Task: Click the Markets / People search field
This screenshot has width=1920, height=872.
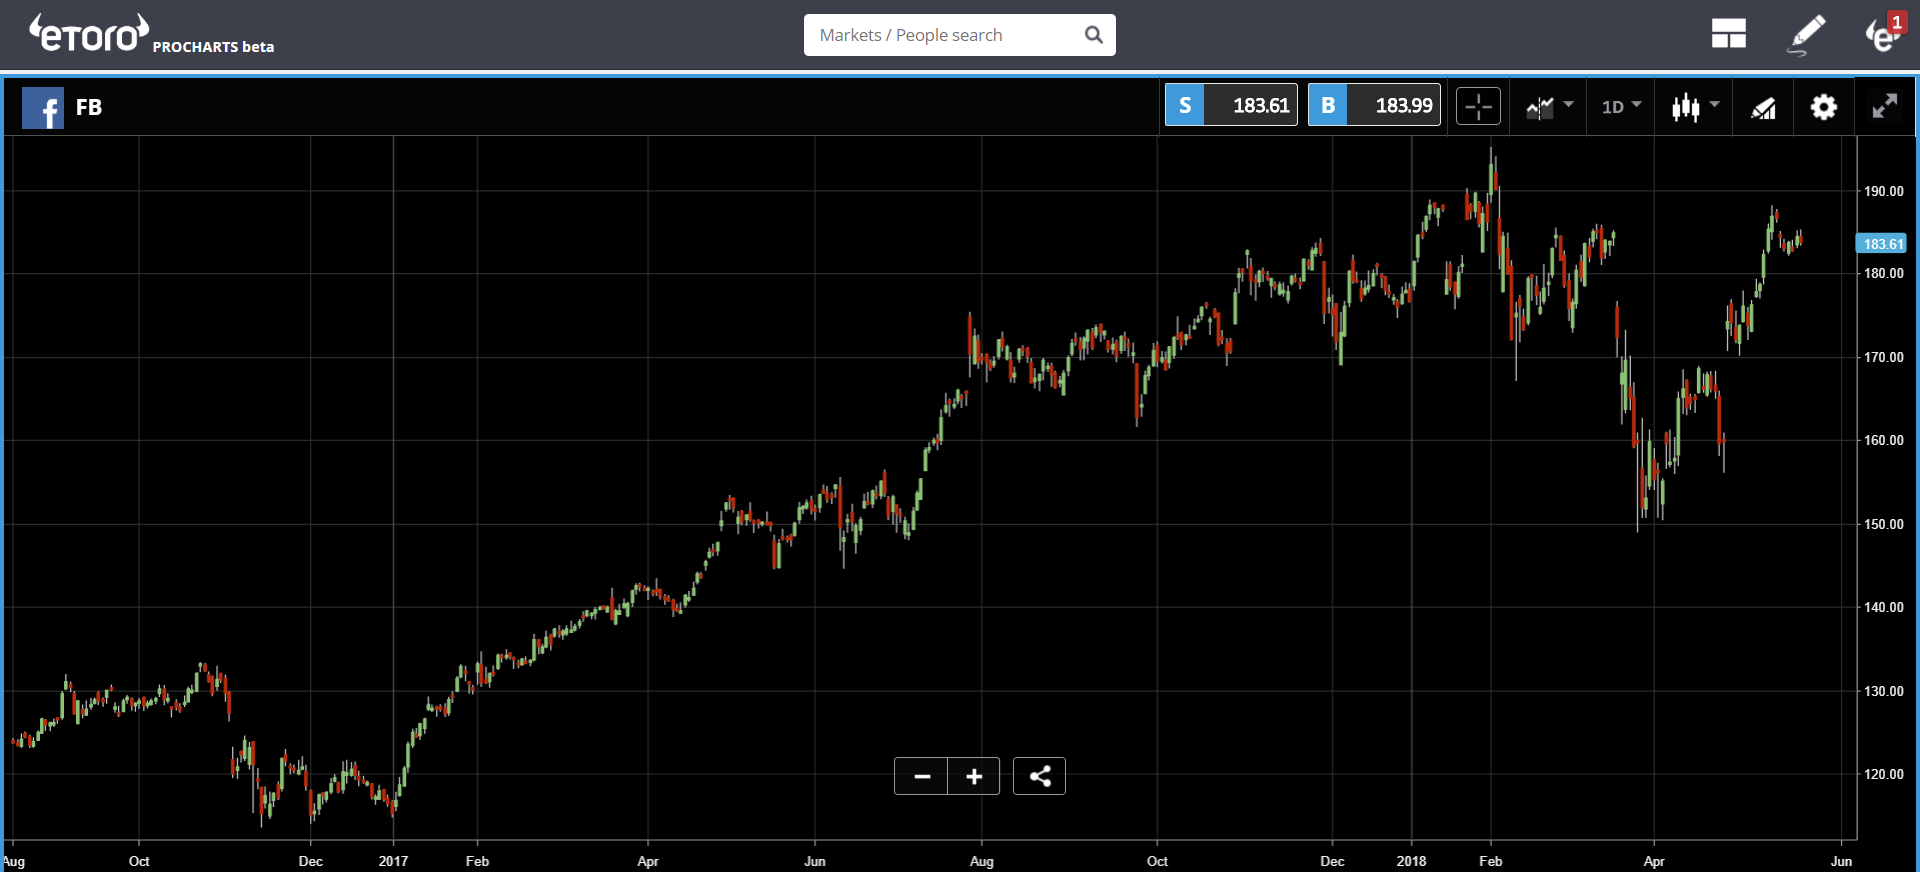Action: pos(940,35)
